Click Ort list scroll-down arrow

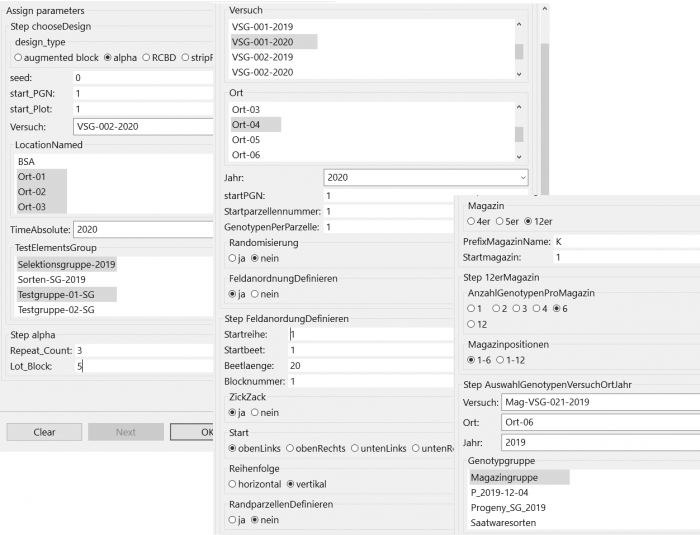pos(519,157)
